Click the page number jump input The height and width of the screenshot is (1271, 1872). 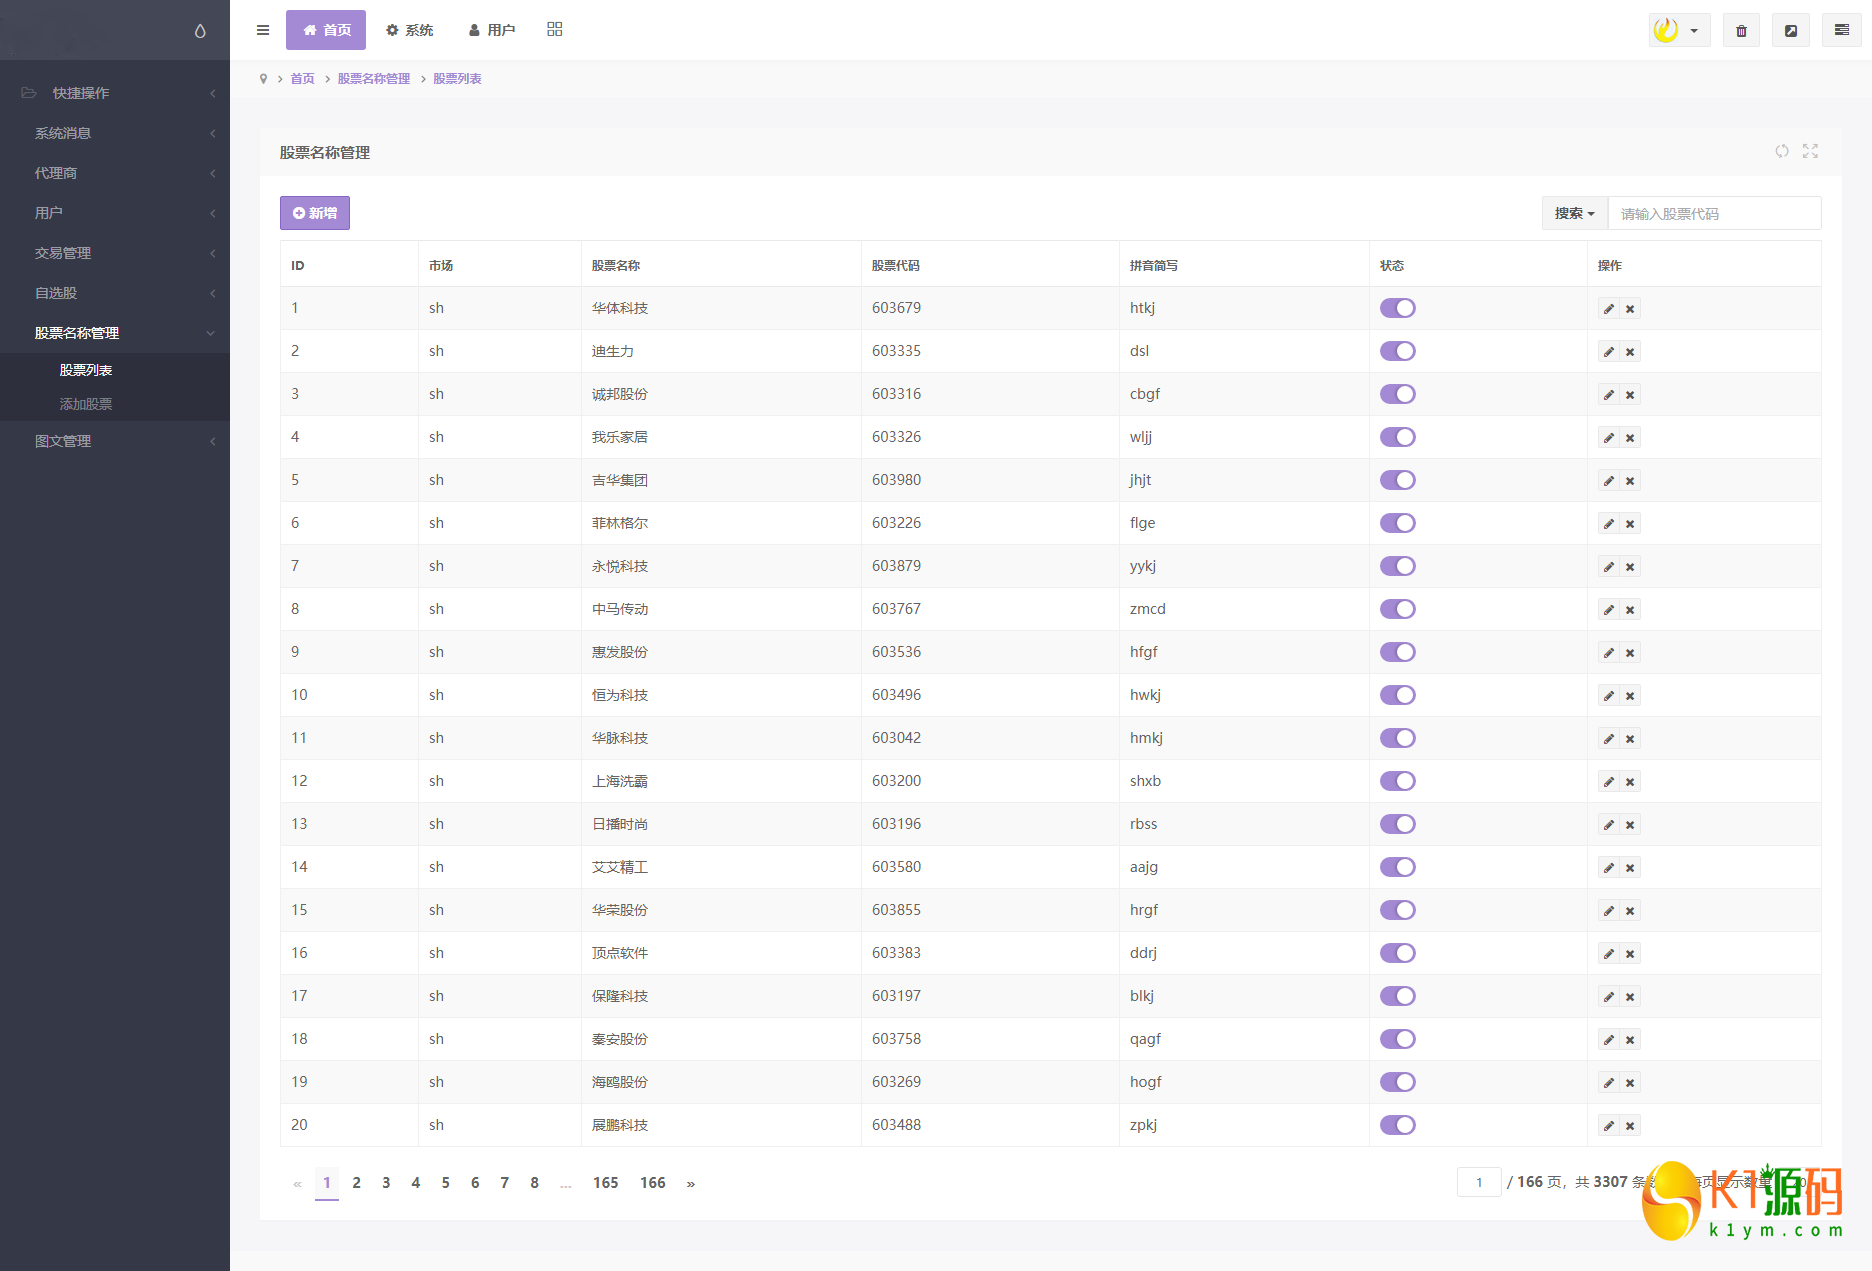coord(1479,1182)
